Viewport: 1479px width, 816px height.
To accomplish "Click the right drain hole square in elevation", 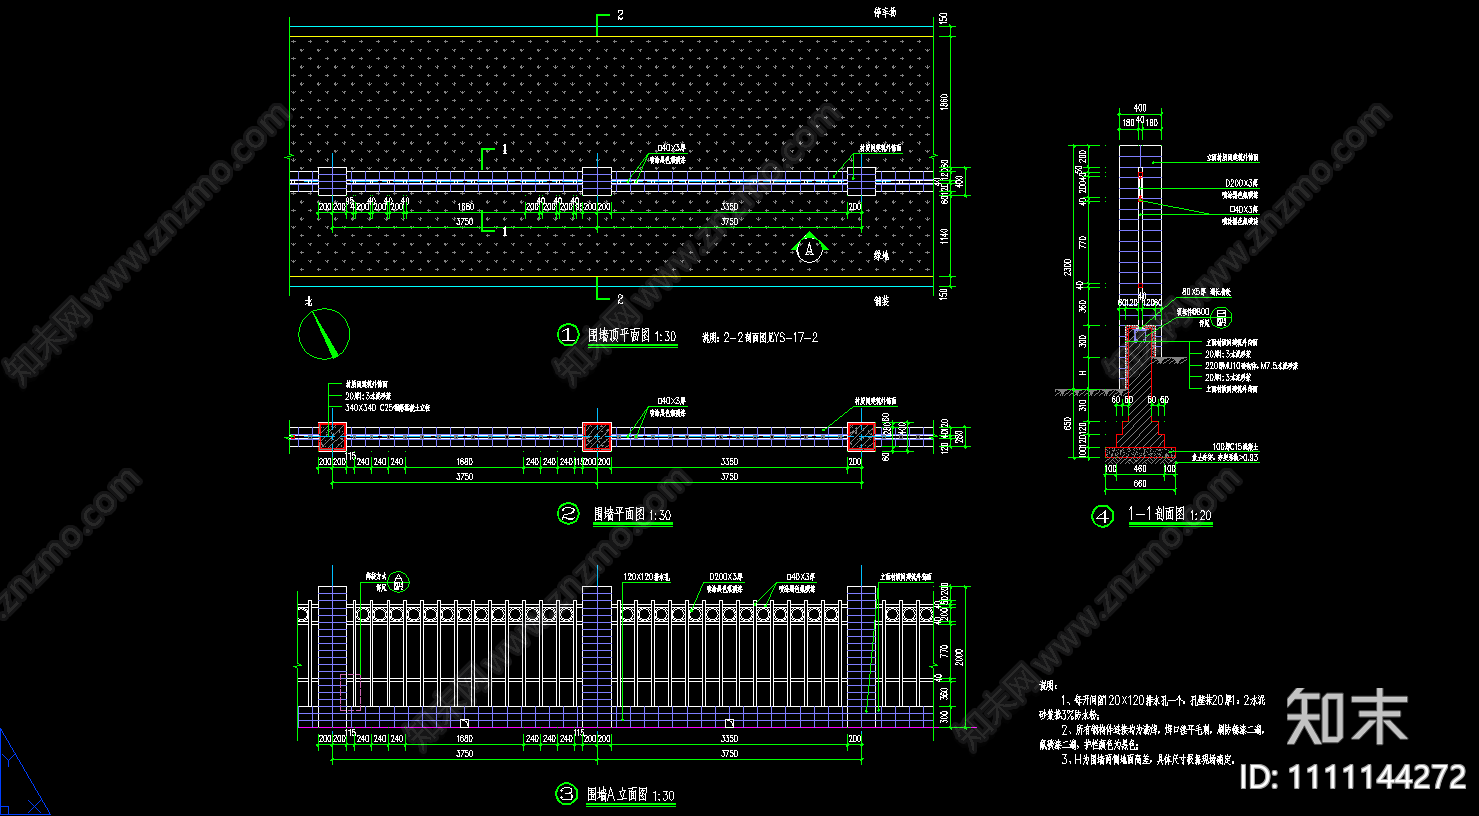I will [x=730, y=722].
